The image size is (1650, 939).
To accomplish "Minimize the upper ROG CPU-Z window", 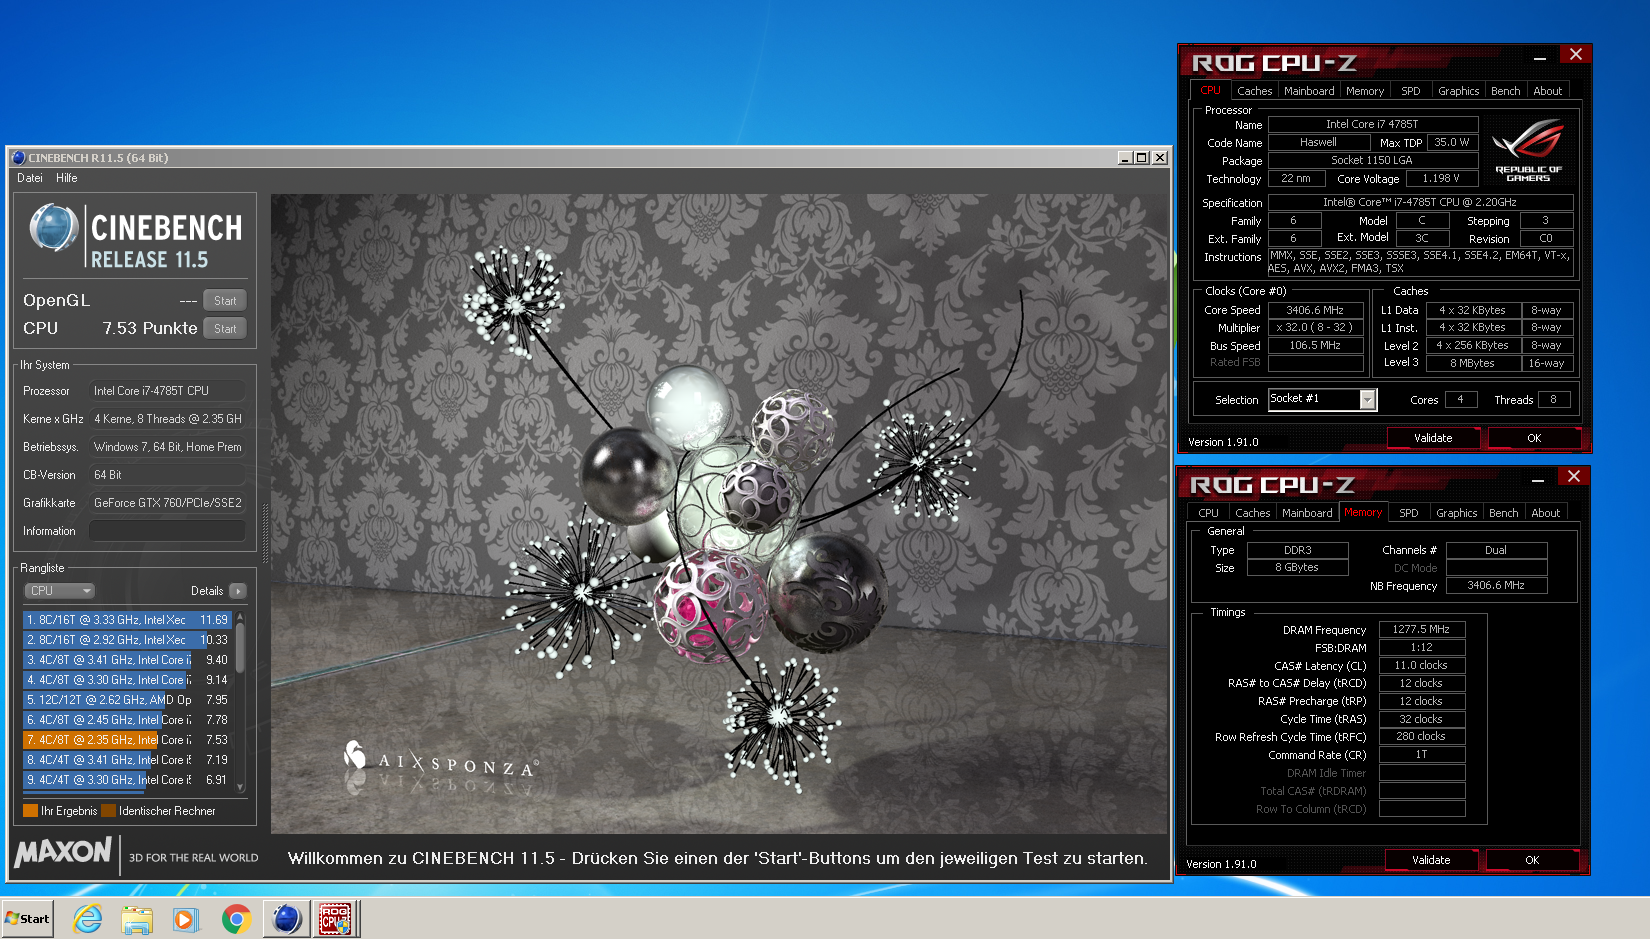I will pyautogui.click(x=1540, y=56).
